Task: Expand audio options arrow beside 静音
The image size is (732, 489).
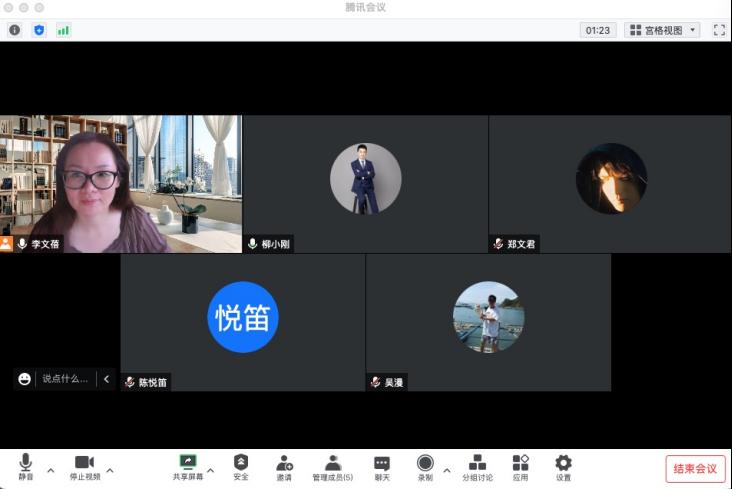Action: click(x=51, y=469)
